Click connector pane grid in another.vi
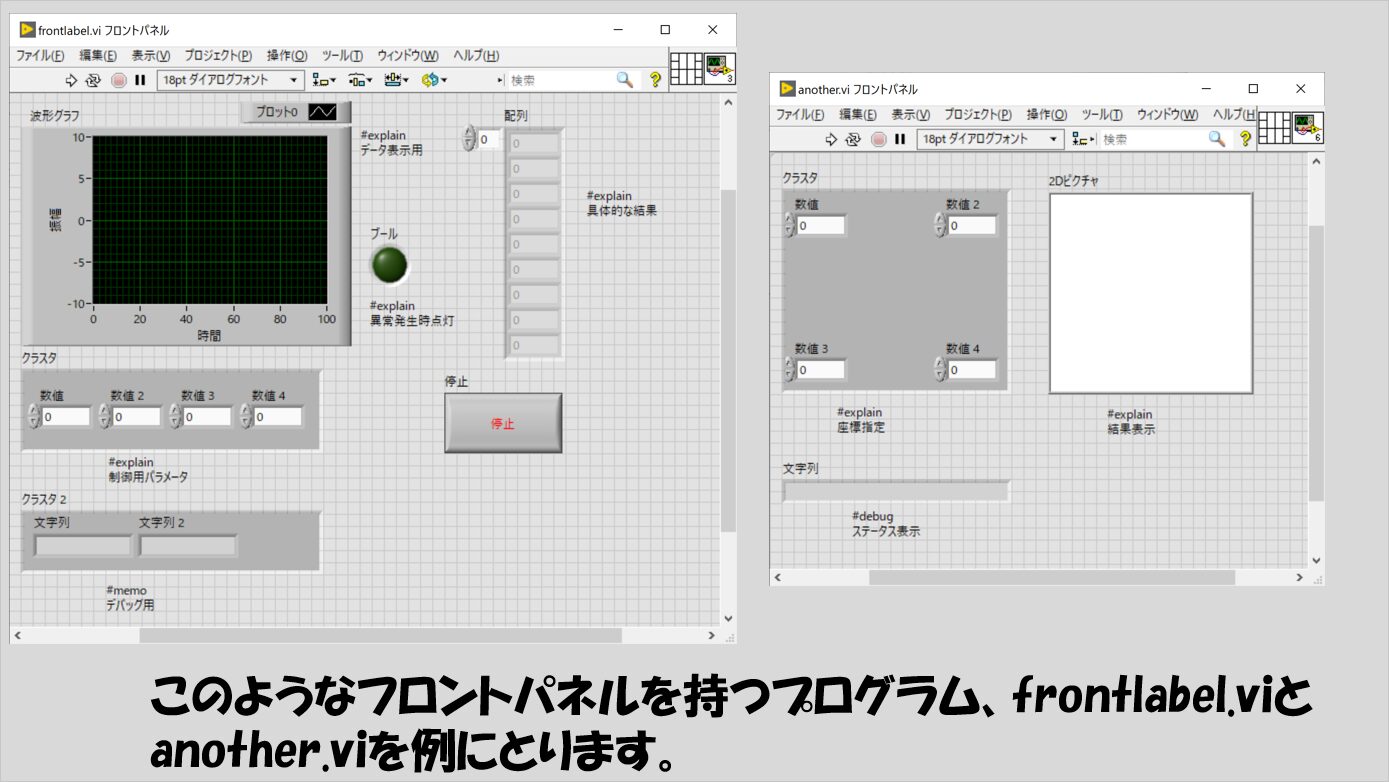Screen dimensions: 1389x782 [x=1274, y=128]
